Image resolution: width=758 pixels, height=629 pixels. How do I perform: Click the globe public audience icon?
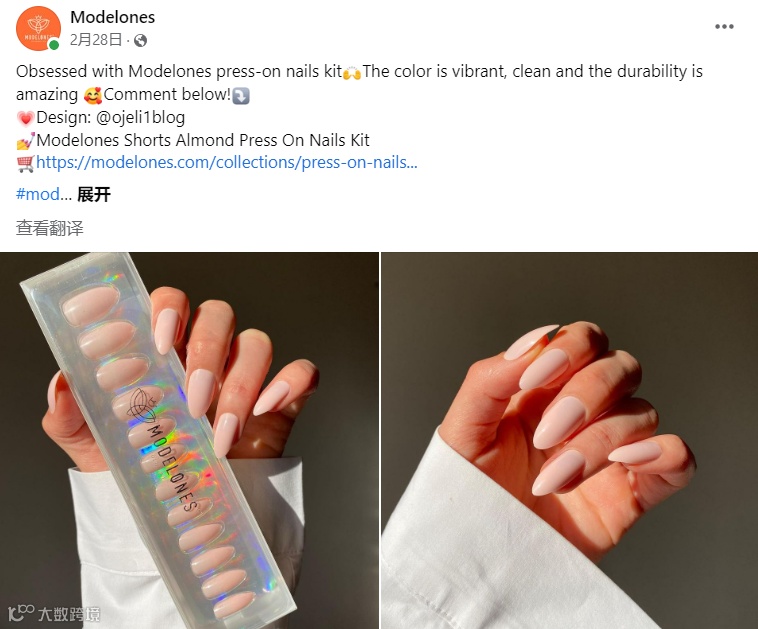click(140, 41)
